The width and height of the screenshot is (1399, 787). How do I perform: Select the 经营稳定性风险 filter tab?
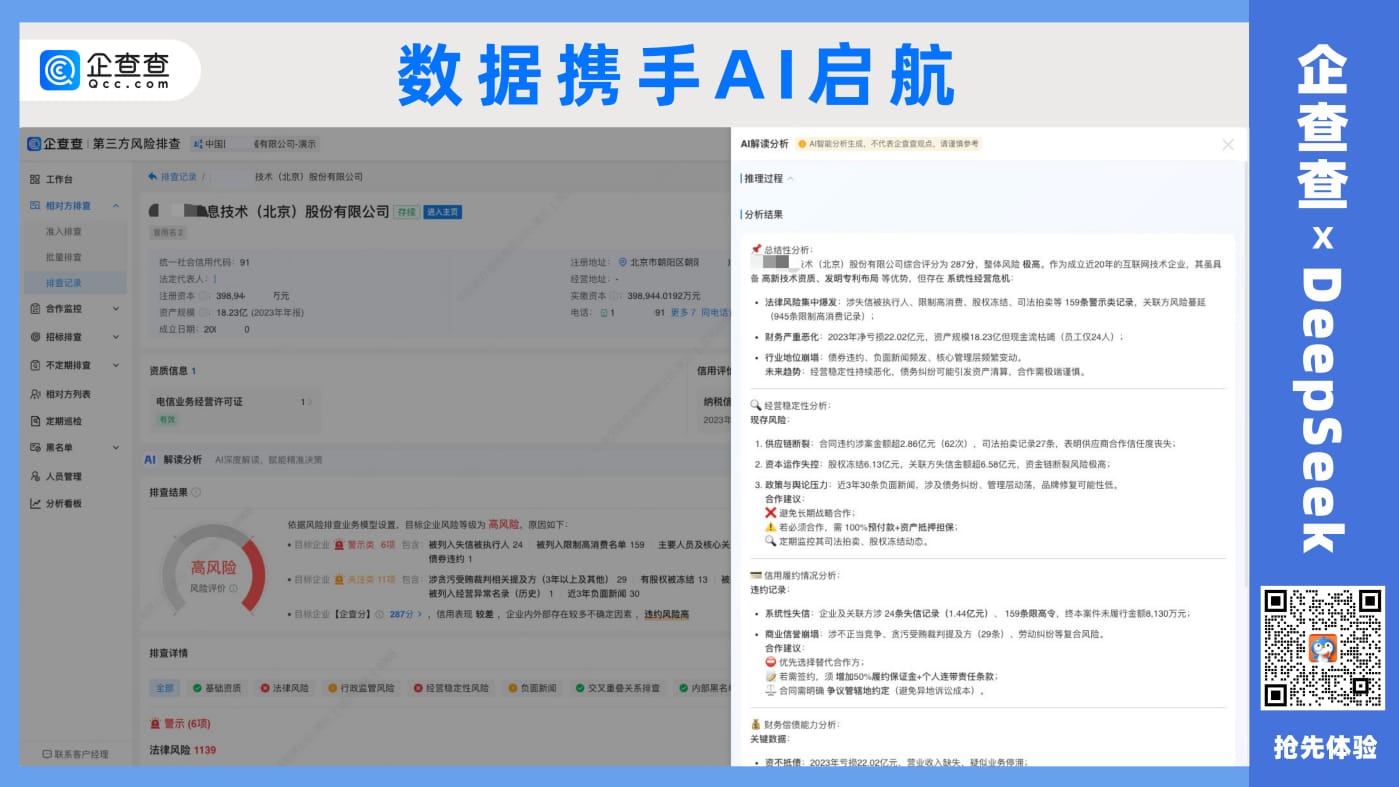click(x=451, y=688)
